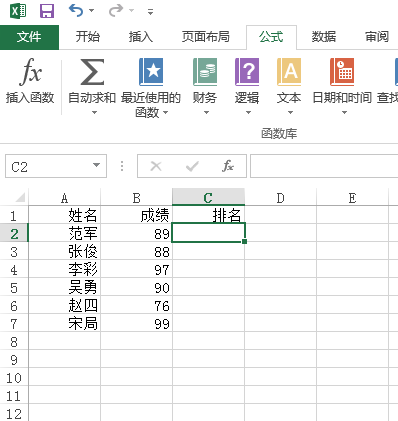The image size is (398, 421).
Task: Click cell with name 李彩
Action: point(65,269)
